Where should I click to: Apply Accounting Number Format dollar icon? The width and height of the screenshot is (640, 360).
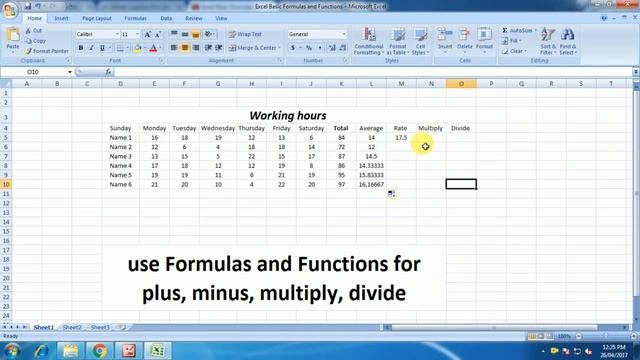click(x=293, y=48)
